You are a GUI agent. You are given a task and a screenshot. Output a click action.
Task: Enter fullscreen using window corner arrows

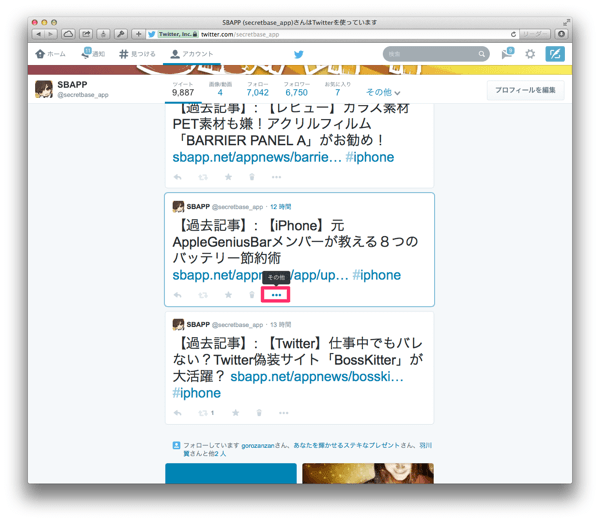coord(566,23)
